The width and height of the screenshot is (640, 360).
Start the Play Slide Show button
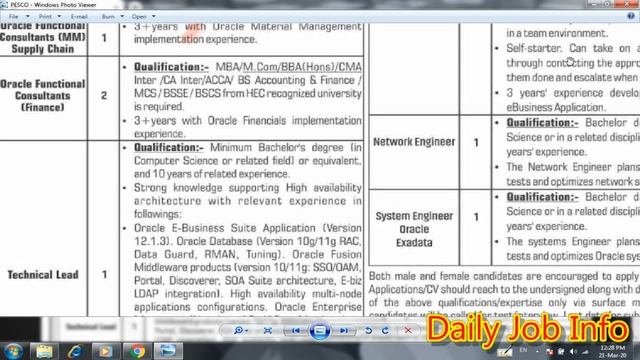point(320,330)
